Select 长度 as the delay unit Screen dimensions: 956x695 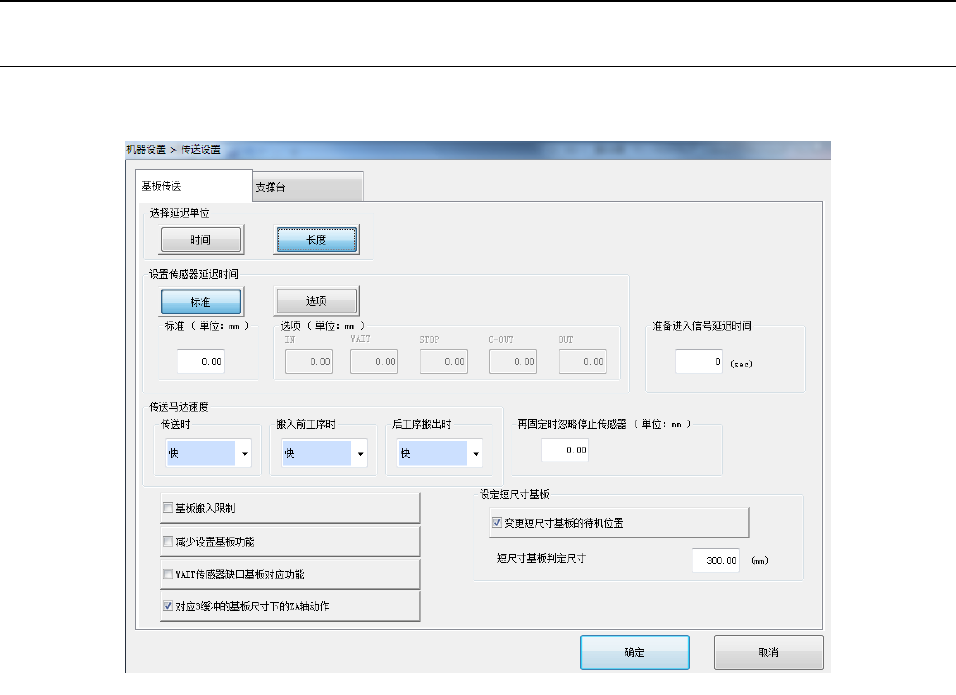316,240
